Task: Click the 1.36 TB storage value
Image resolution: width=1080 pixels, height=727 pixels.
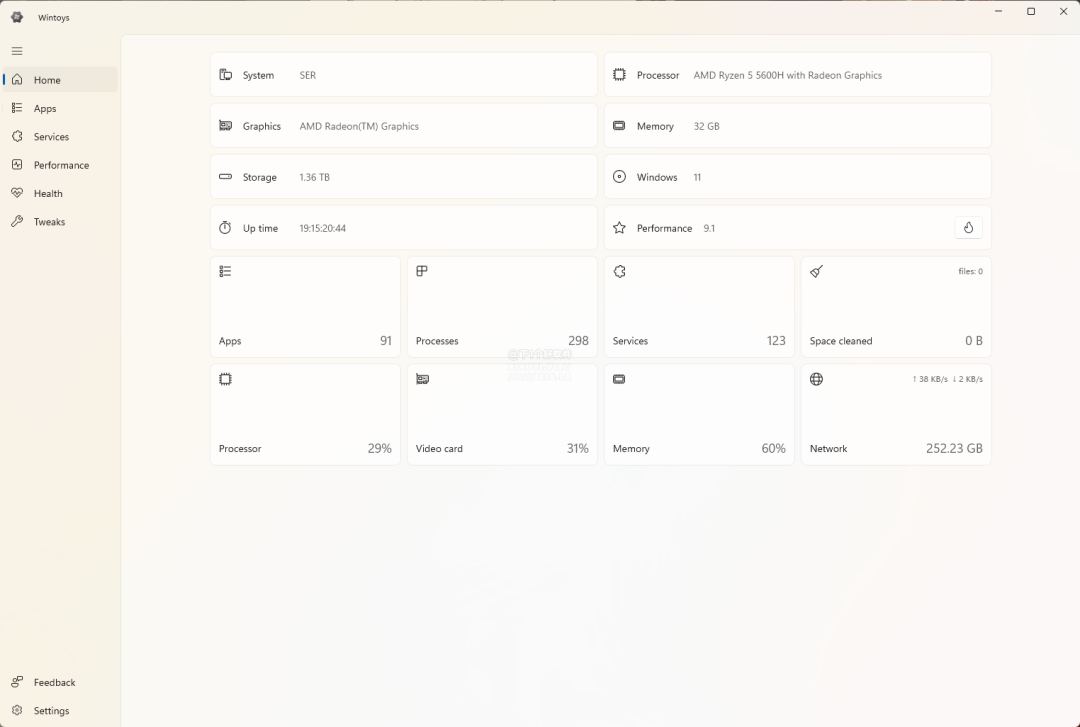Action: [314, 177]
